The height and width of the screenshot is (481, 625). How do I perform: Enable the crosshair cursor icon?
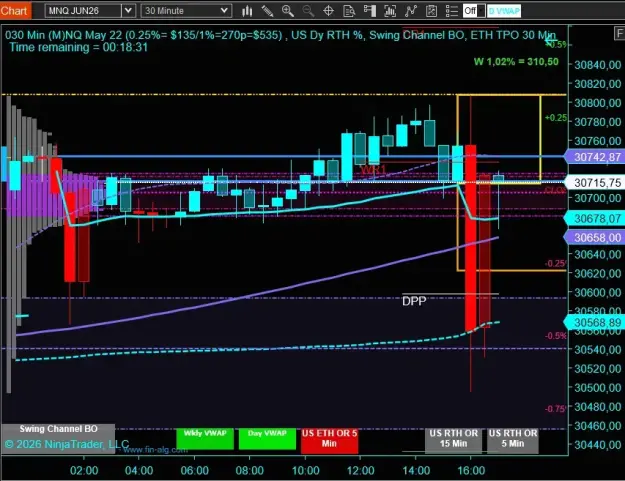tap(328, 11)
